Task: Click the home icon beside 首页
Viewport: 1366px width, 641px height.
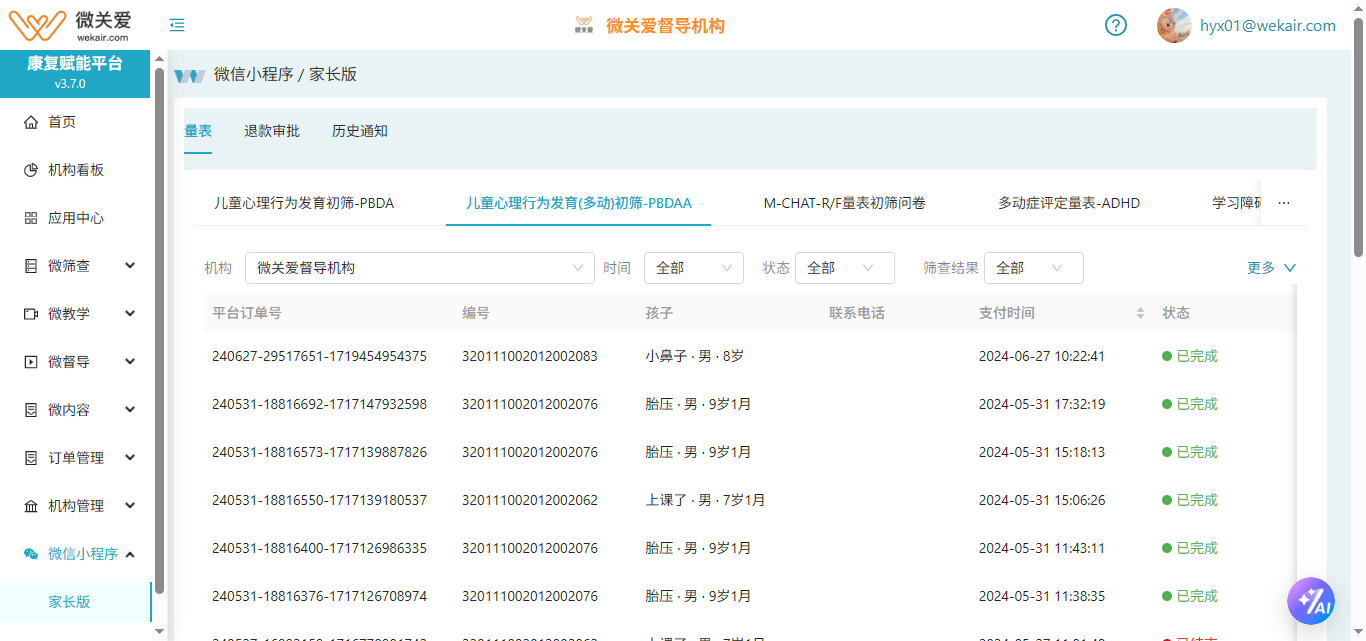Action: tap(31, 122)
